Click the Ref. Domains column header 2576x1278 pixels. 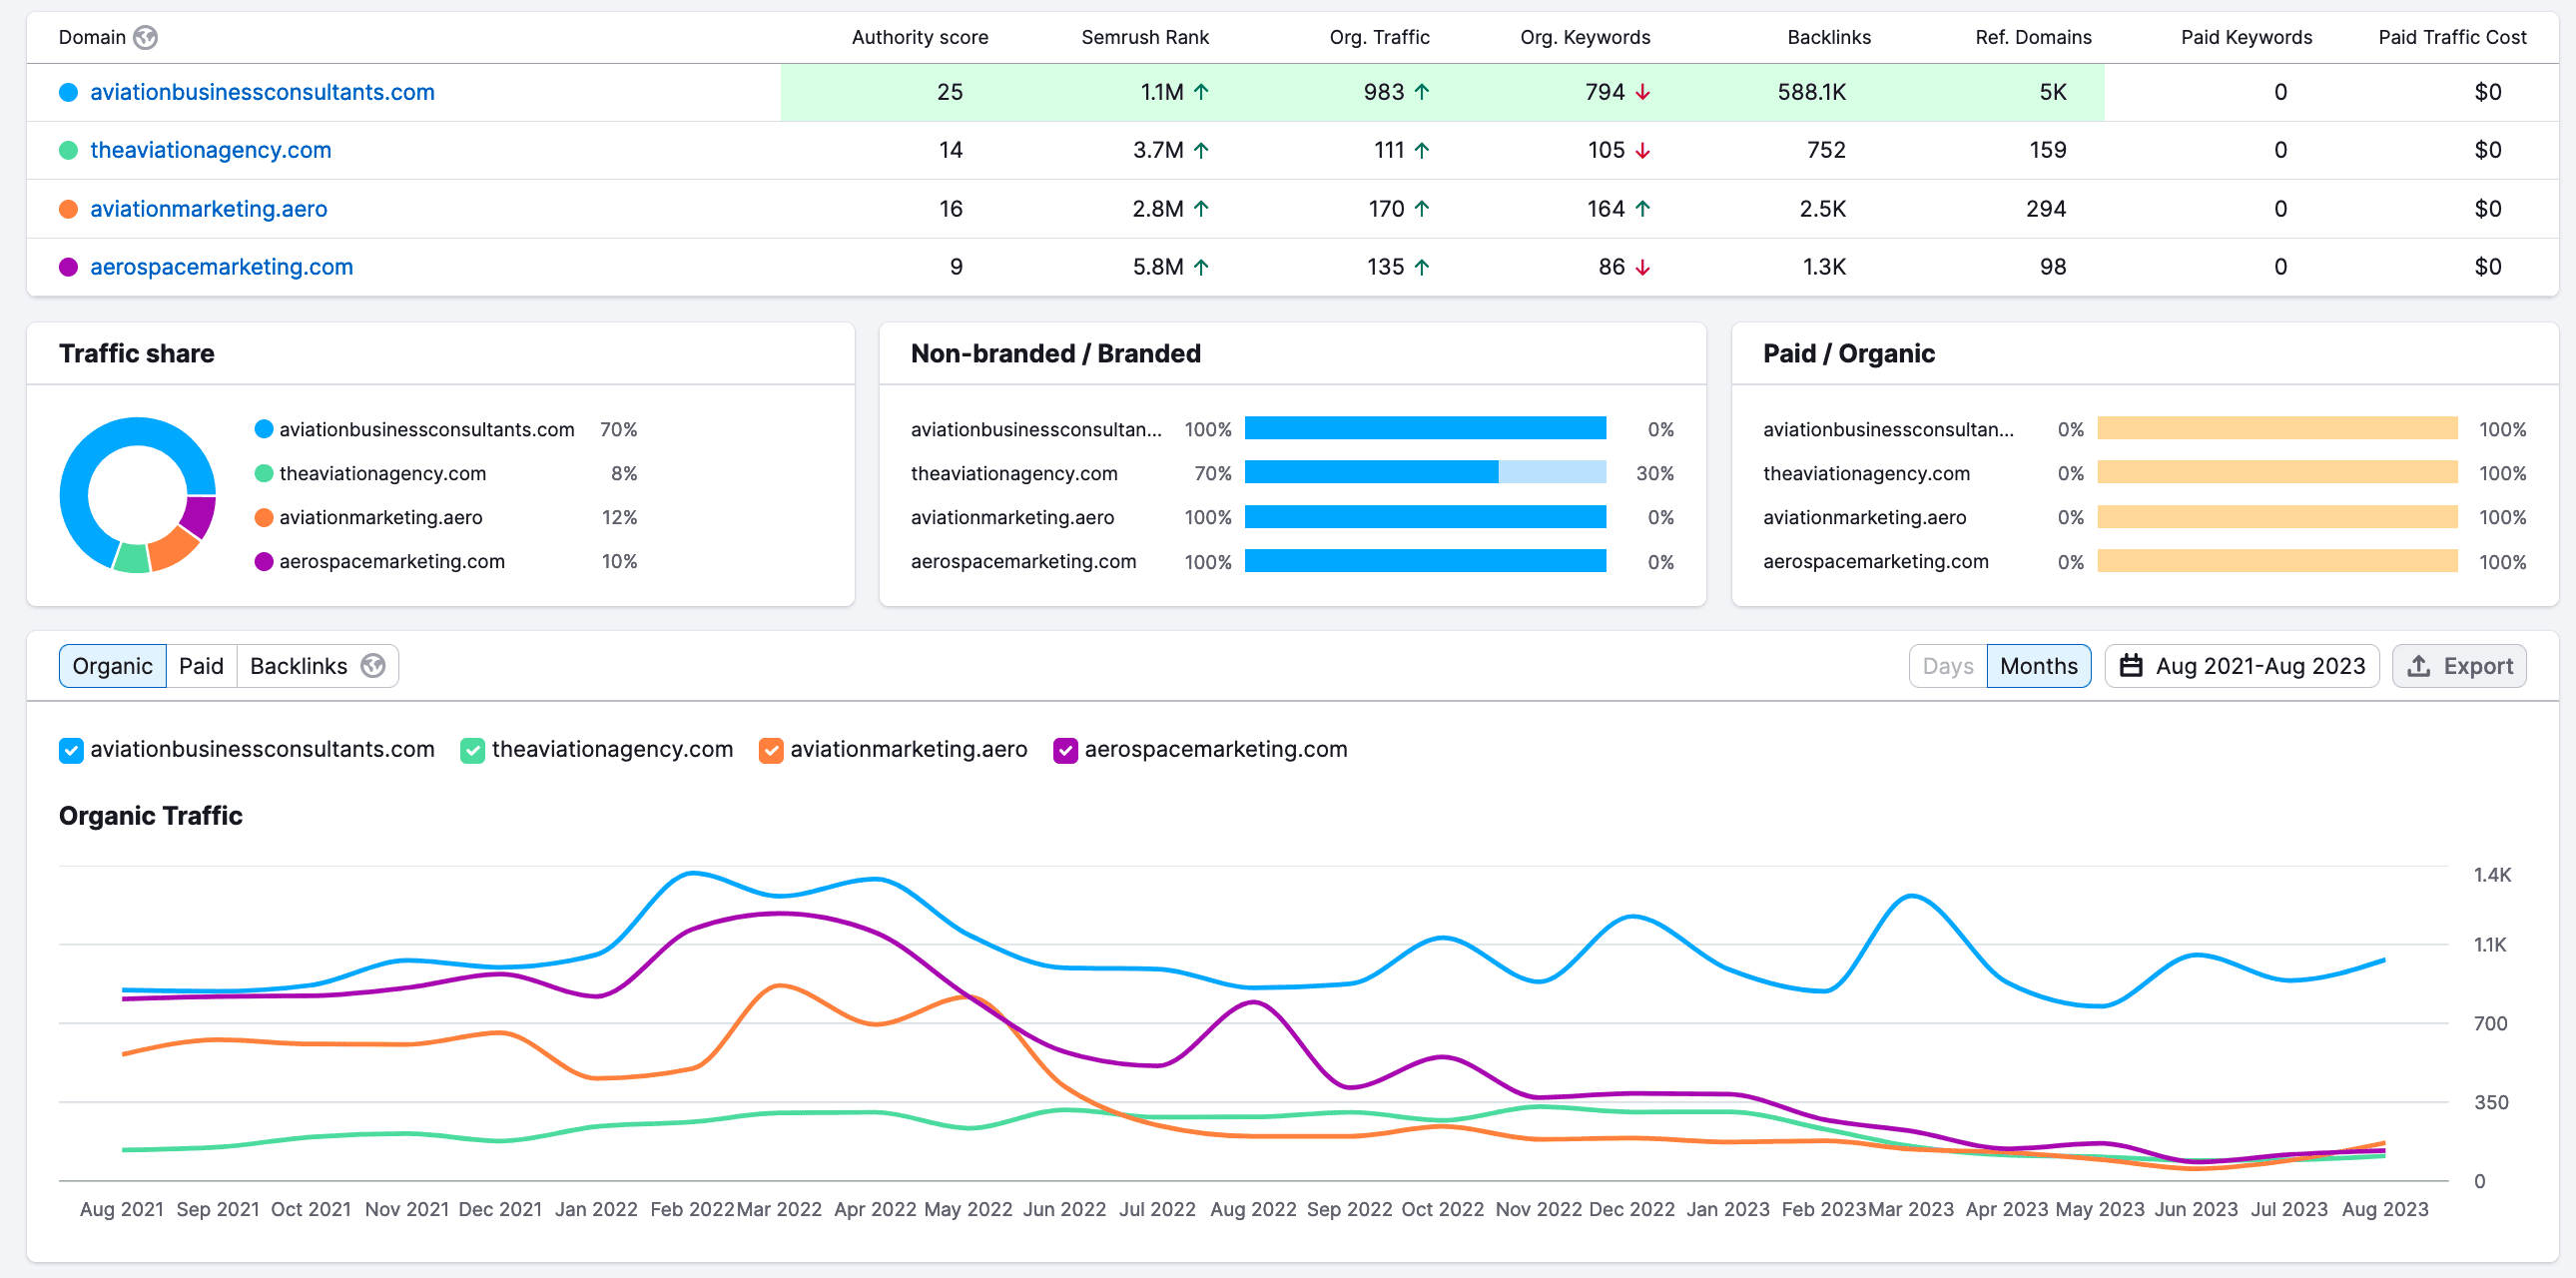(x=2033, y=37)
